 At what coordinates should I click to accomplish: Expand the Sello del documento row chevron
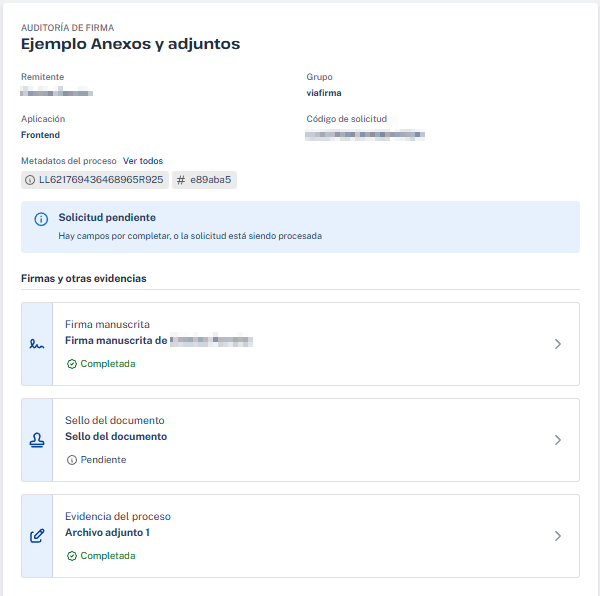point(557,440)
